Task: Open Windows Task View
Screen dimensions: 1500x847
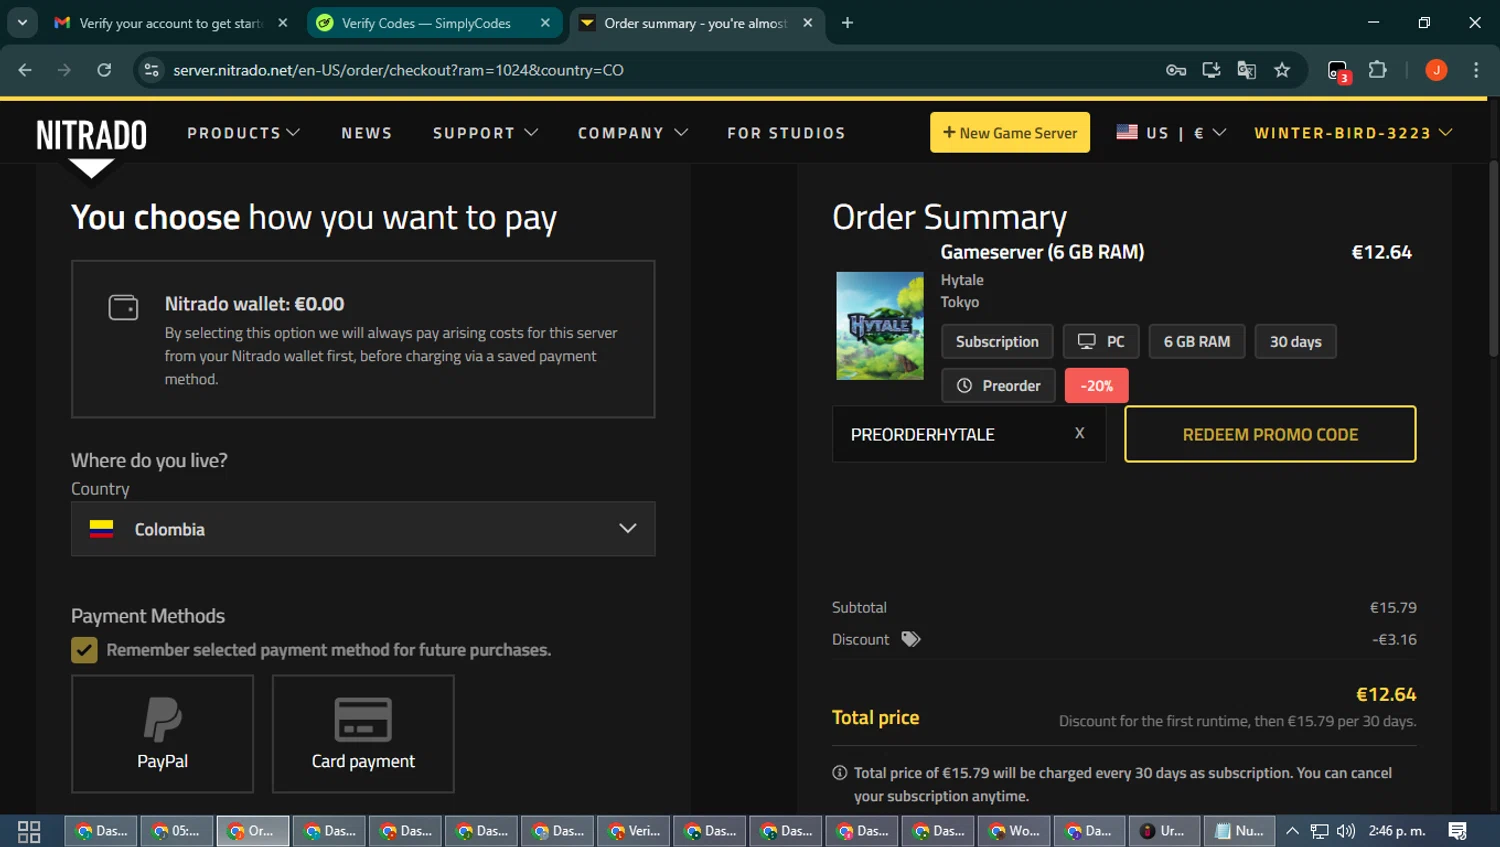Action: coord(29,831)
